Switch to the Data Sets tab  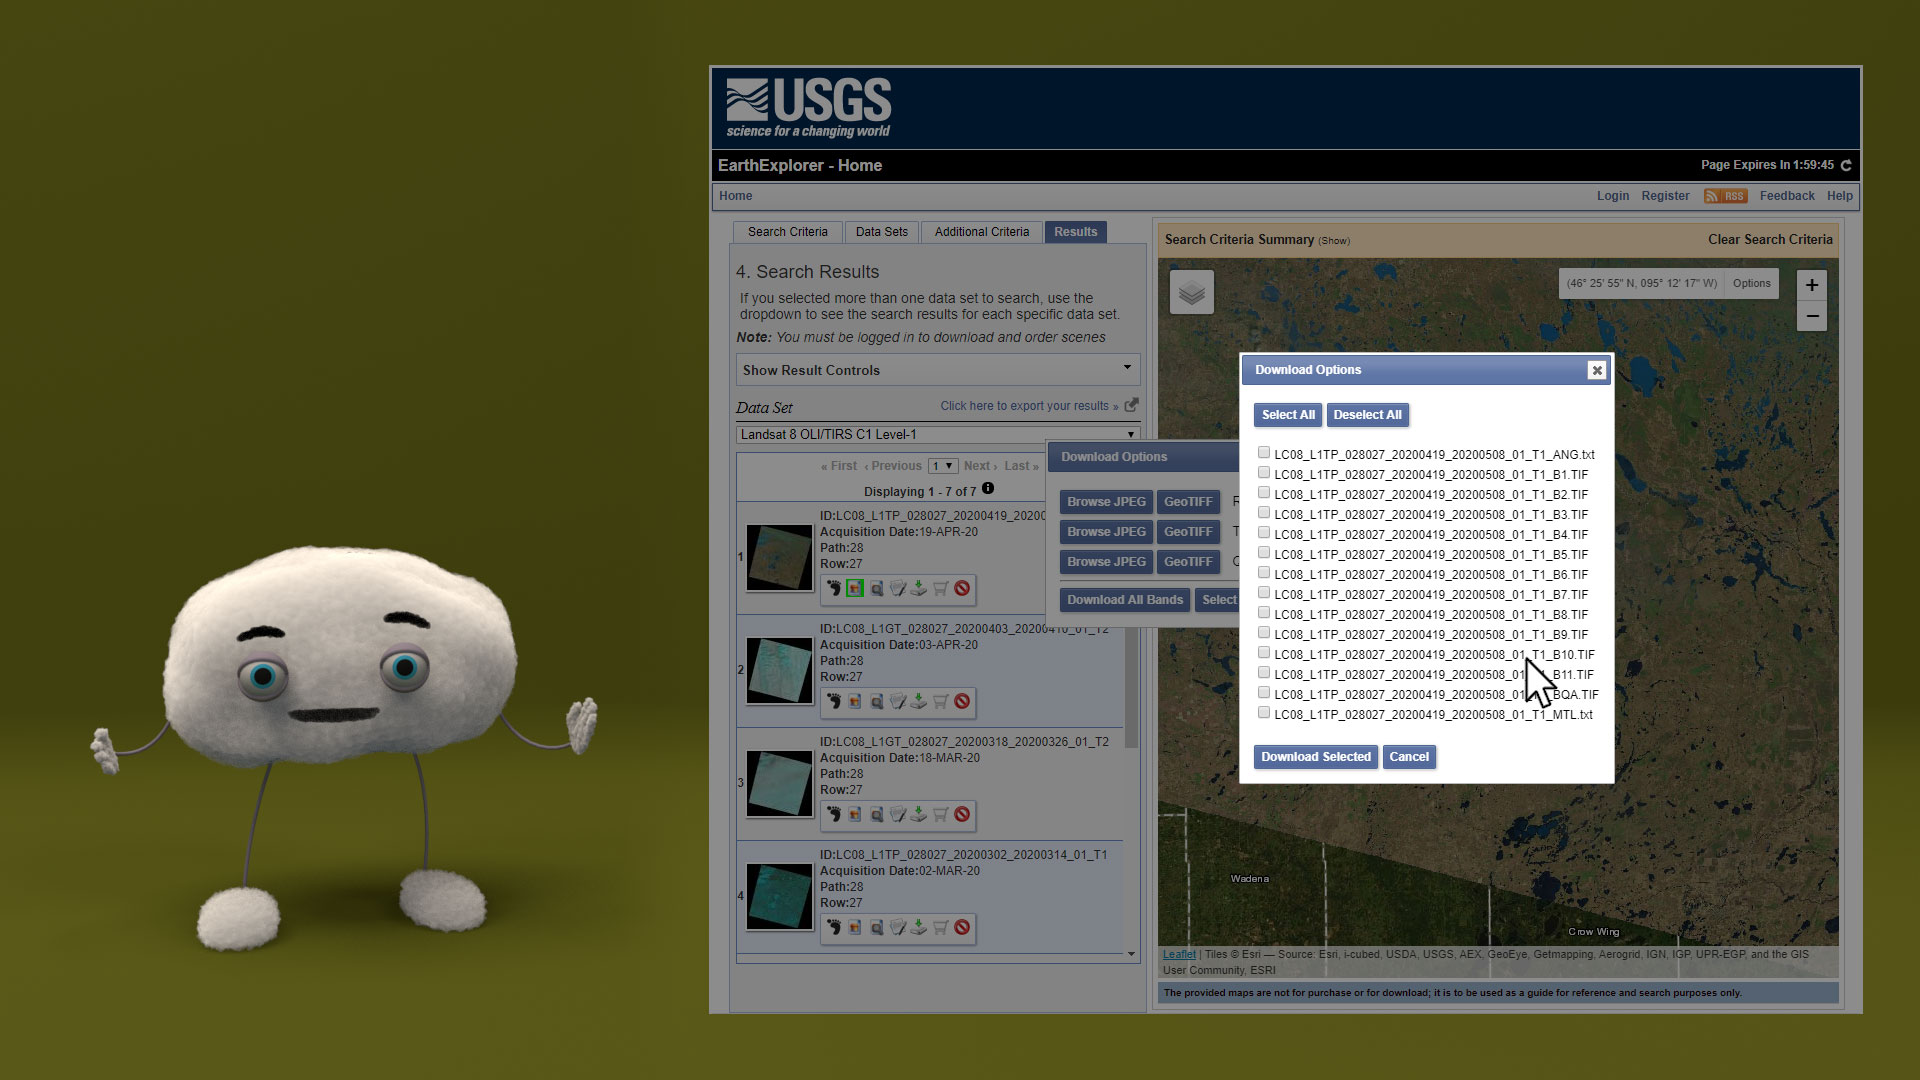tap(881, 232)
